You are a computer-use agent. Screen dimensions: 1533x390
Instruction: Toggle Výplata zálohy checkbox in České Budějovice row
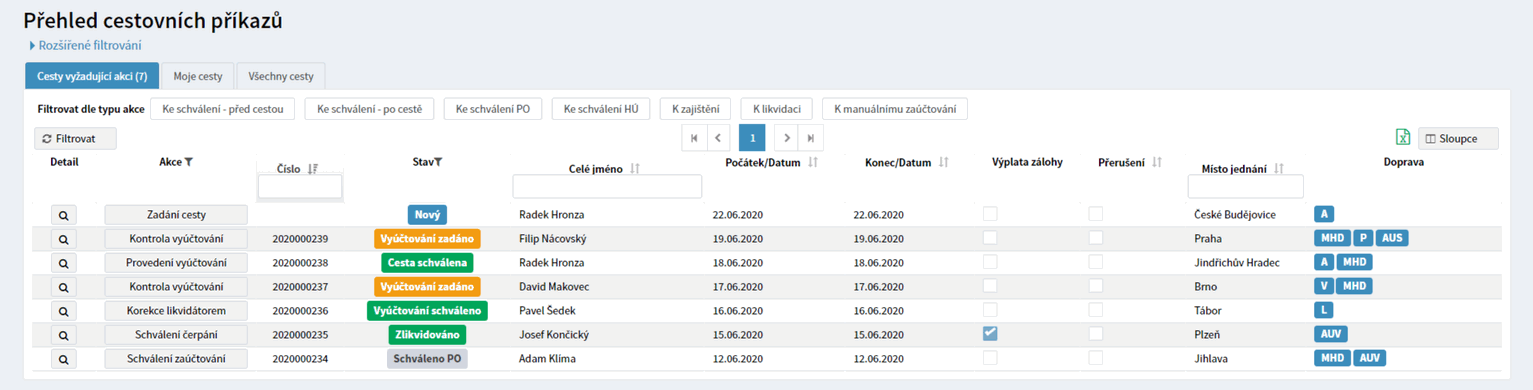click(x=990, y=214)
